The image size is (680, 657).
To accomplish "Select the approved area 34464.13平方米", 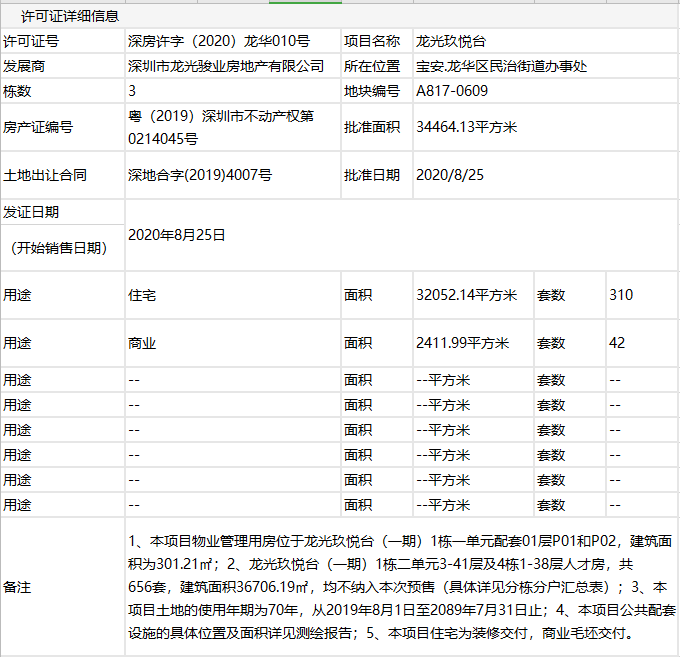I will (467, 127).
